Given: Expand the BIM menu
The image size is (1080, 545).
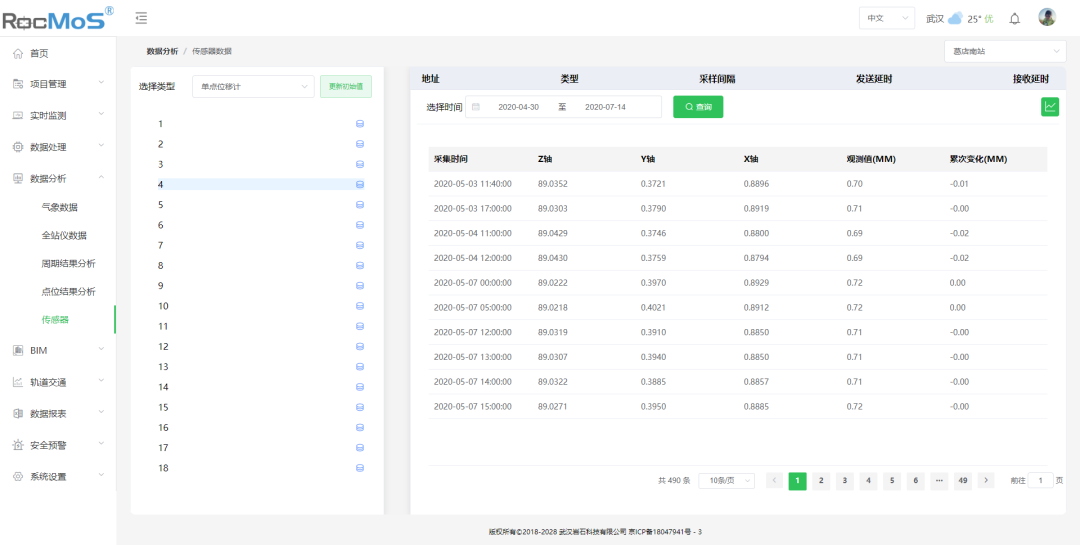Looking at the screenshot, I should click(58, 350).
